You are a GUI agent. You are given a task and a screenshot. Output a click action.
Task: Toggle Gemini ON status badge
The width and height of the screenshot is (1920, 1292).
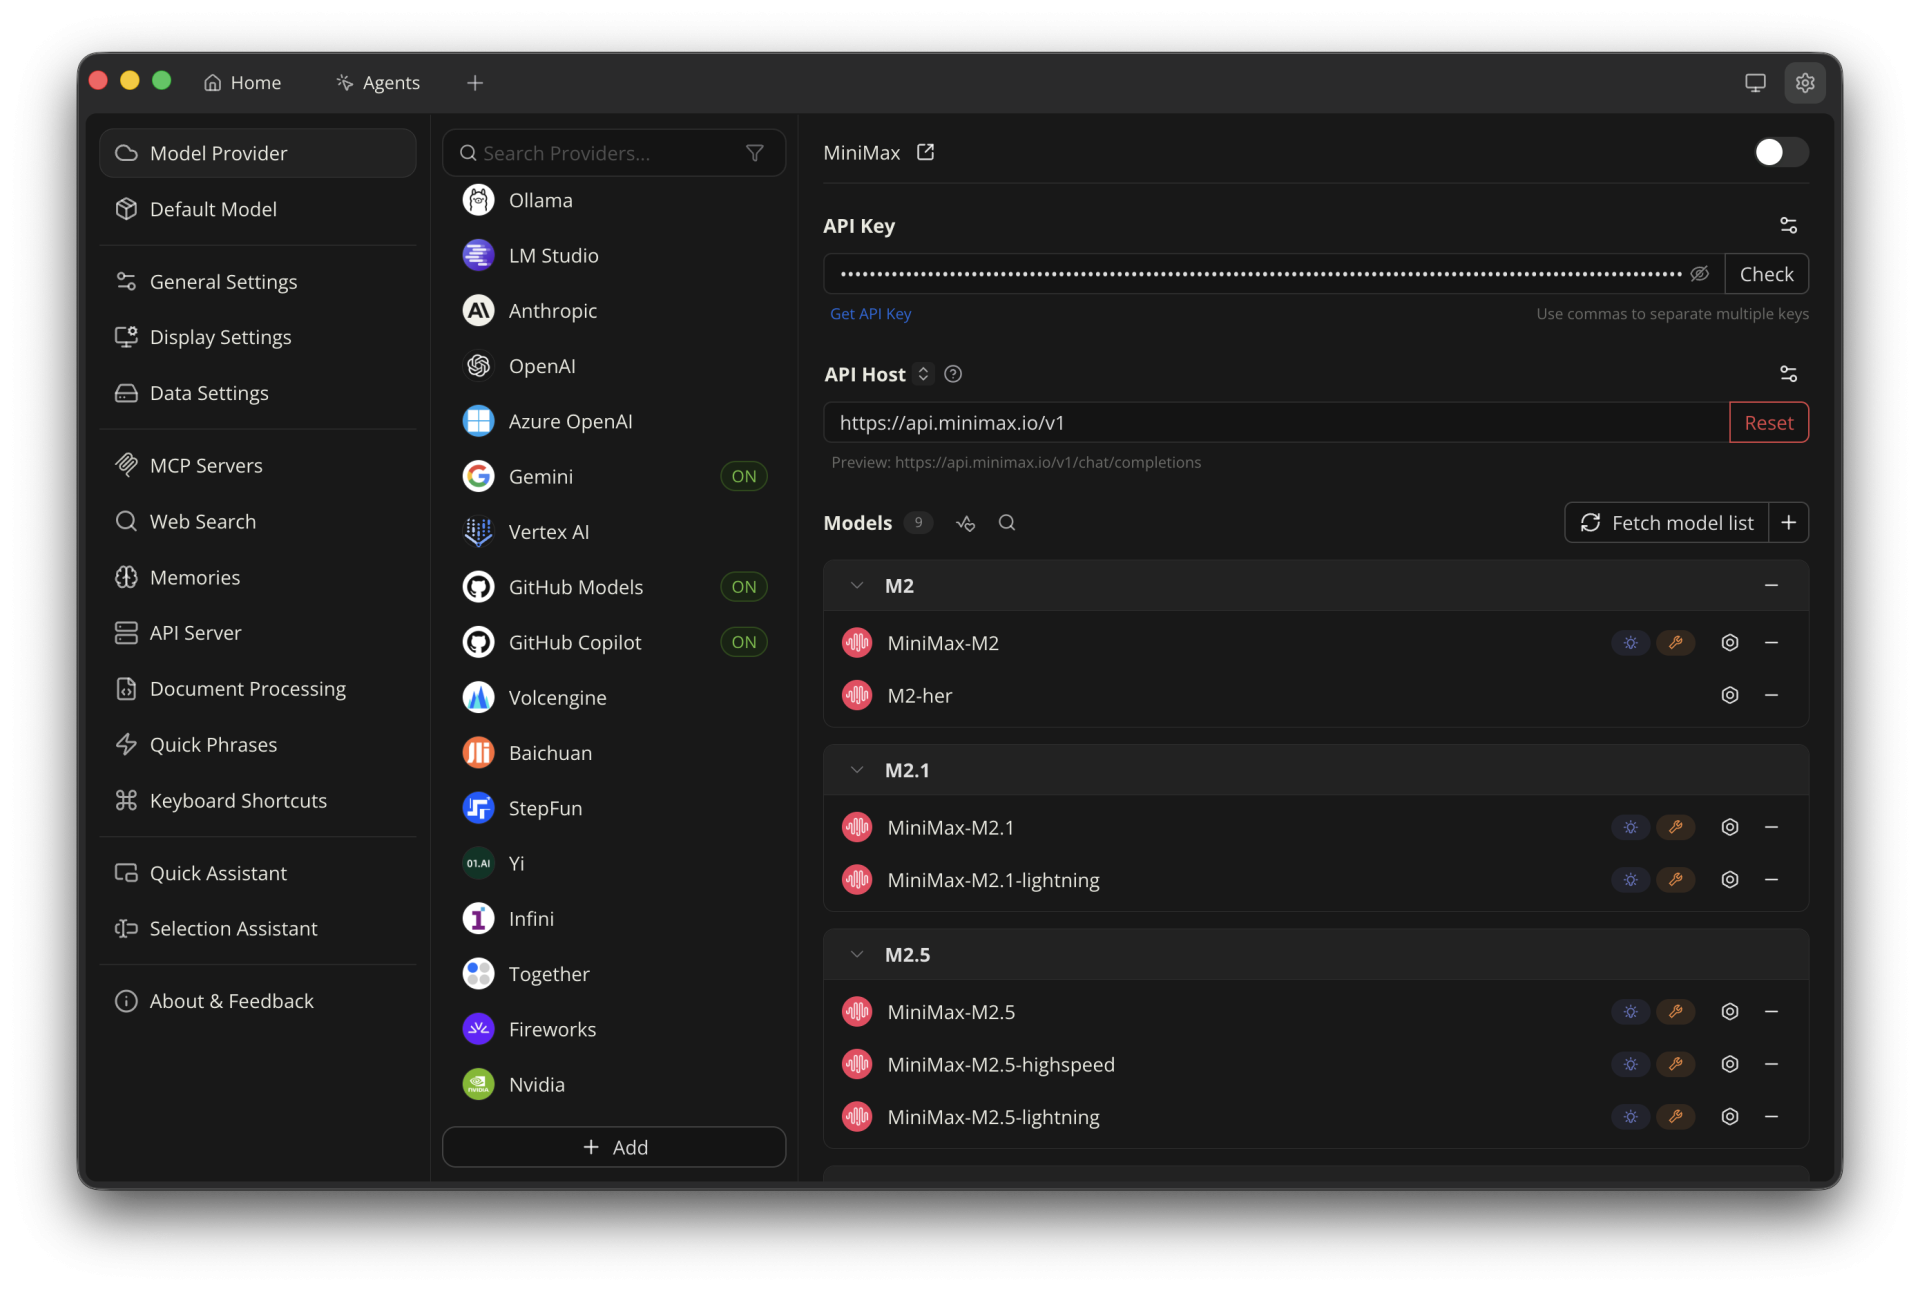743,477
